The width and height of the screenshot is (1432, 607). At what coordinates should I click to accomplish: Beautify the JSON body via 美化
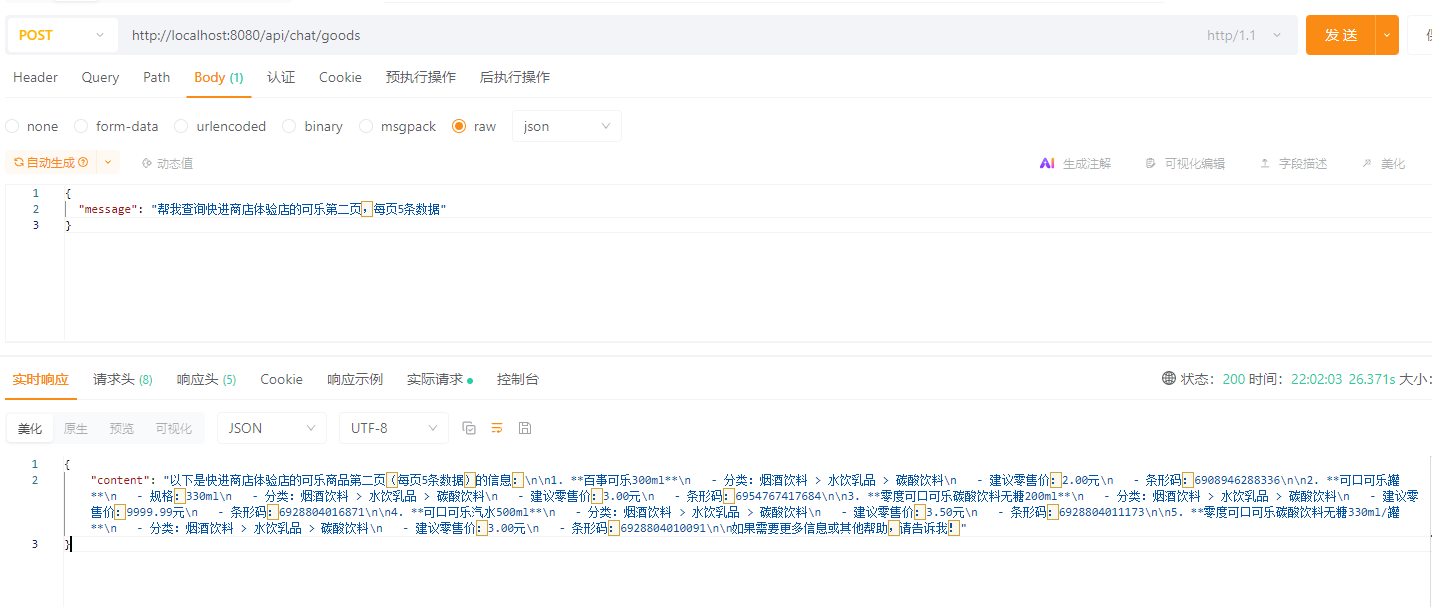(x=1384, y=163)
